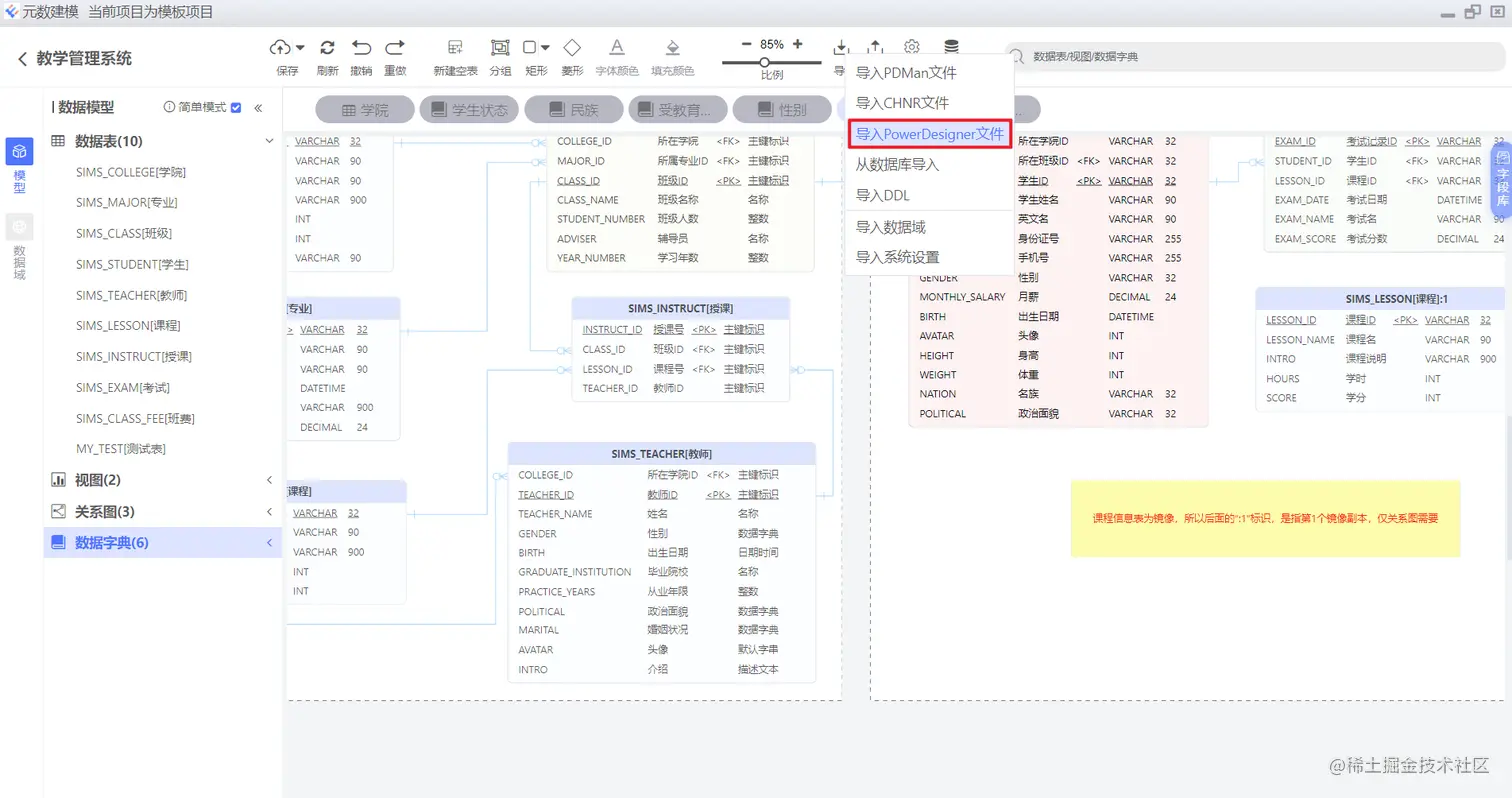Expand the 视图(2) section
Viewport: 1512px width, 798px height.
[x=269, y=480]
